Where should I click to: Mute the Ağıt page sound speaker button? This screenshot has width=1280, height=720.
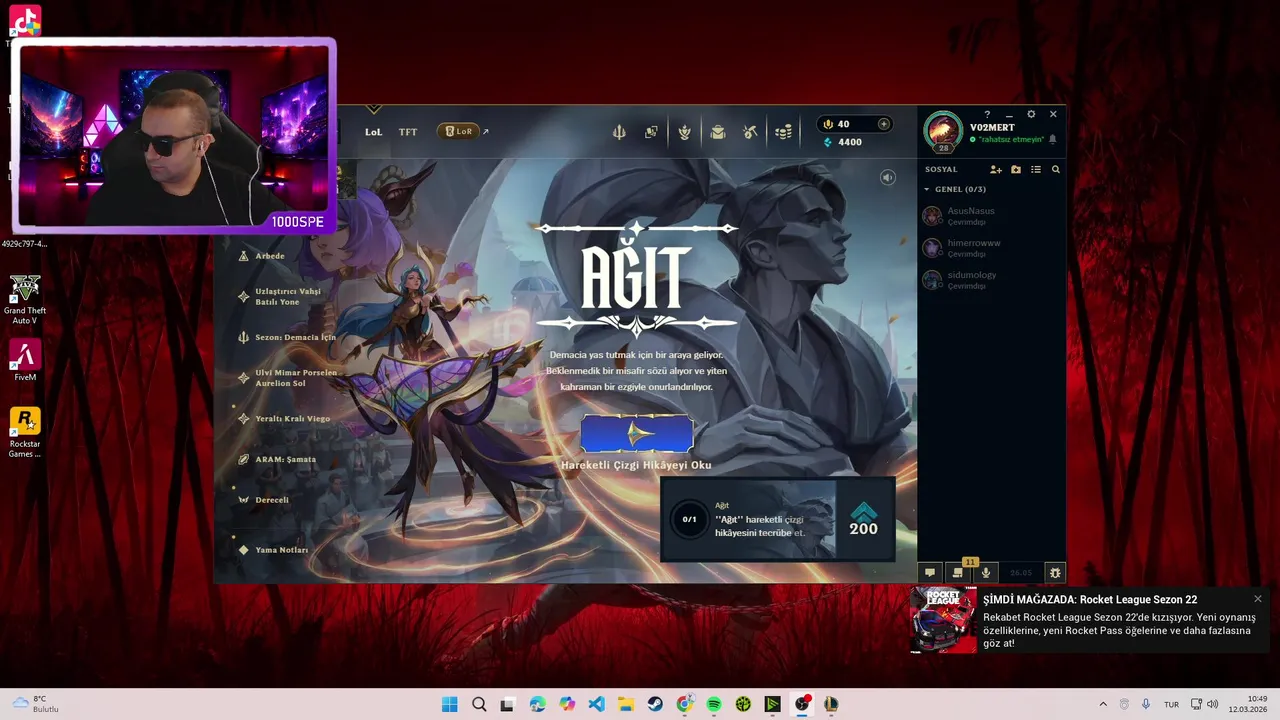[887, 177]
